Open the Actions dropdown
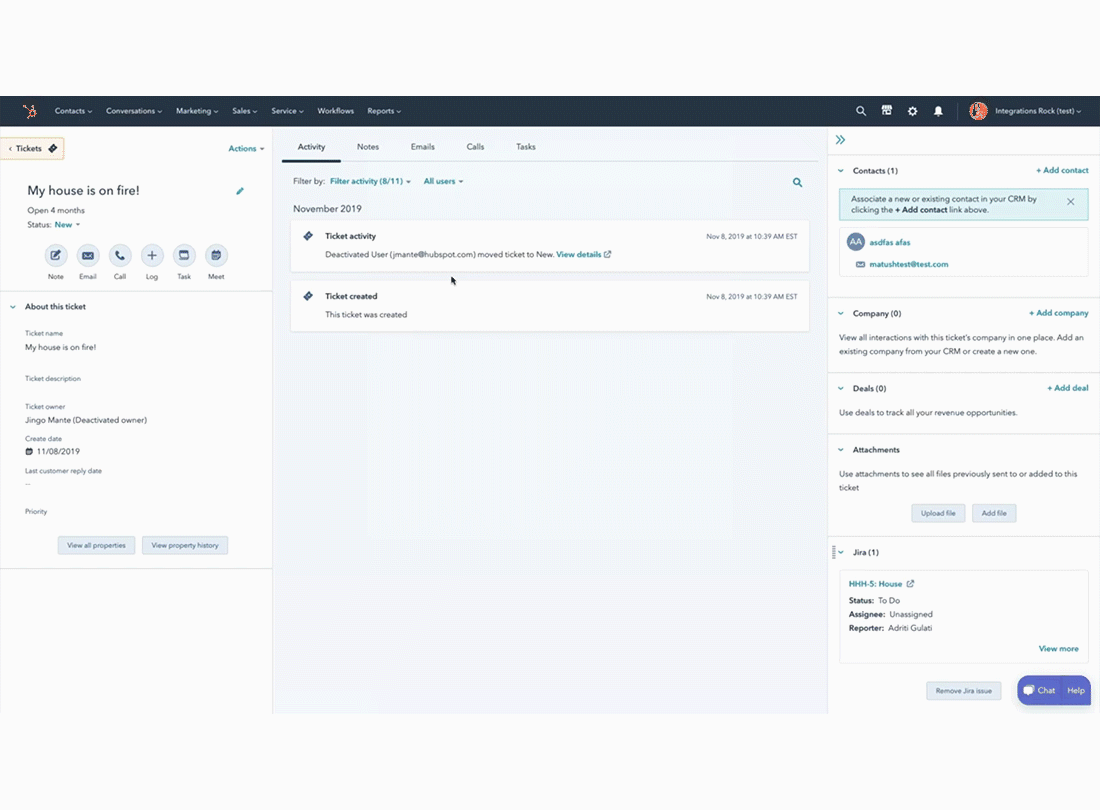The image size is (1100, 810). 246,147
